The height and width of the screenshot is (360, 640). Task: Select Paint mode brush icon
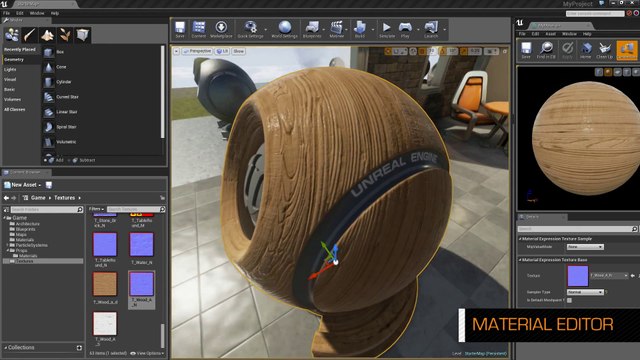click(29, 35)
